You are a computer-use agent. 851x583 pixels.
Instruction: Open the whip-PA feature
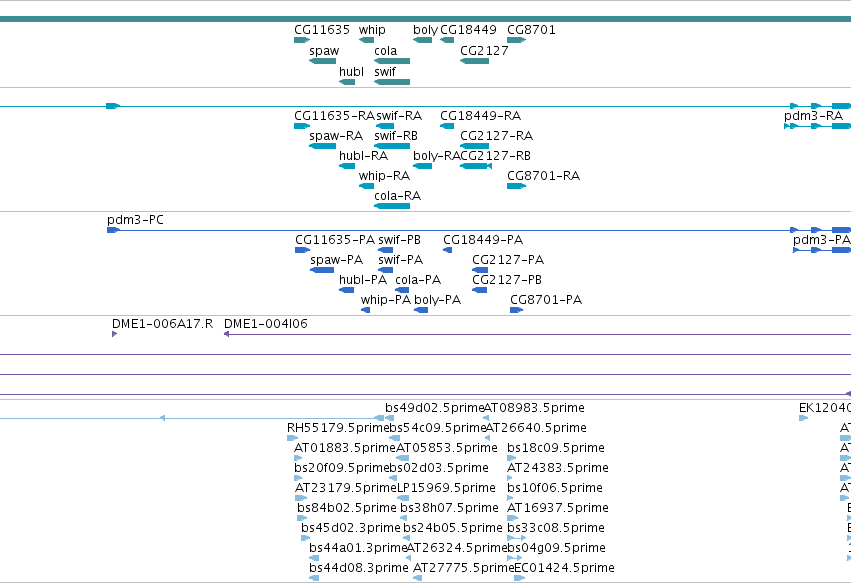(365, 310)
